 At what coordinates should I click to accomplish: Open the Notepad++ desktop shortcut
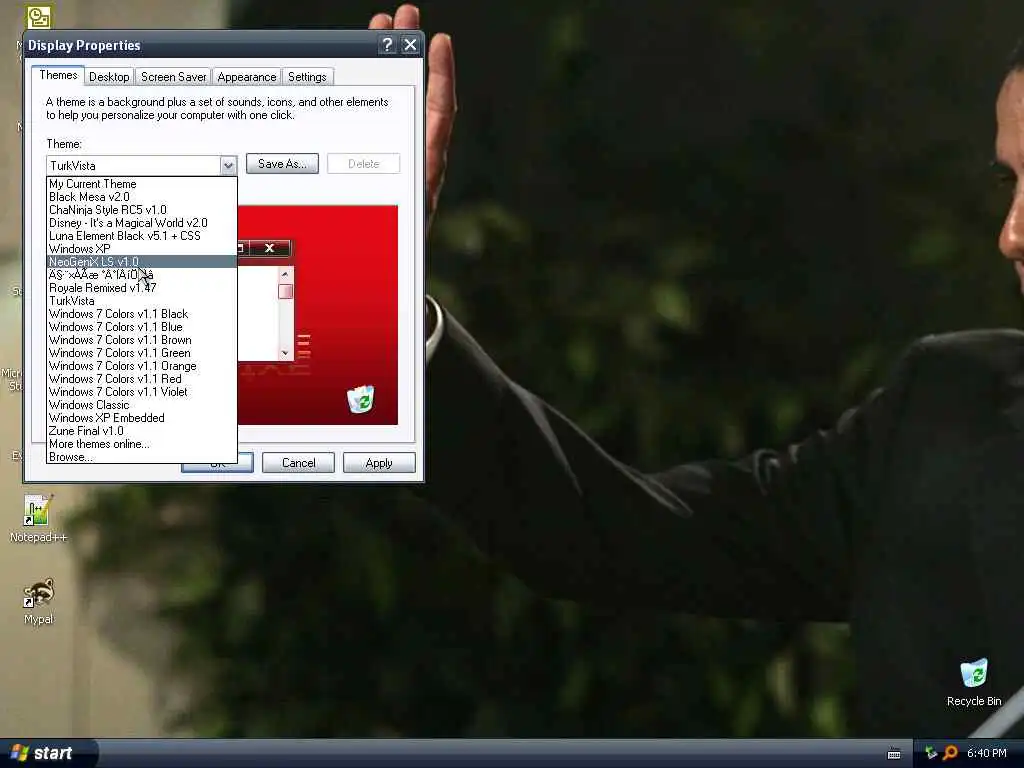point(38,518)
